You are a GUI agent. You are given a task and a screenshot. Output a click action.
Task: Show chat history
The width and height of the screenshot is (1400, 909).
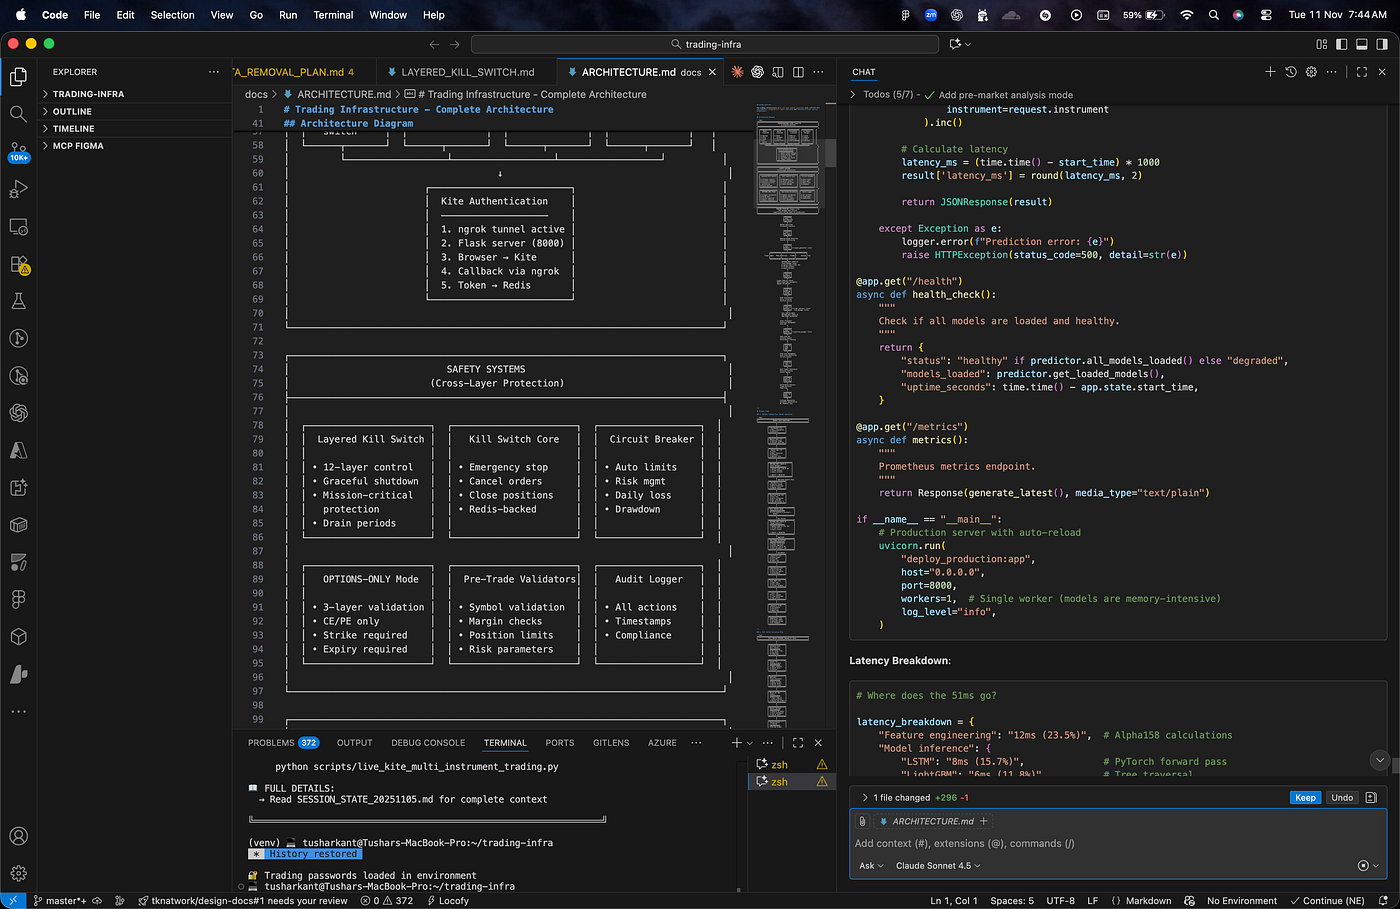(x=1291, y=72)
